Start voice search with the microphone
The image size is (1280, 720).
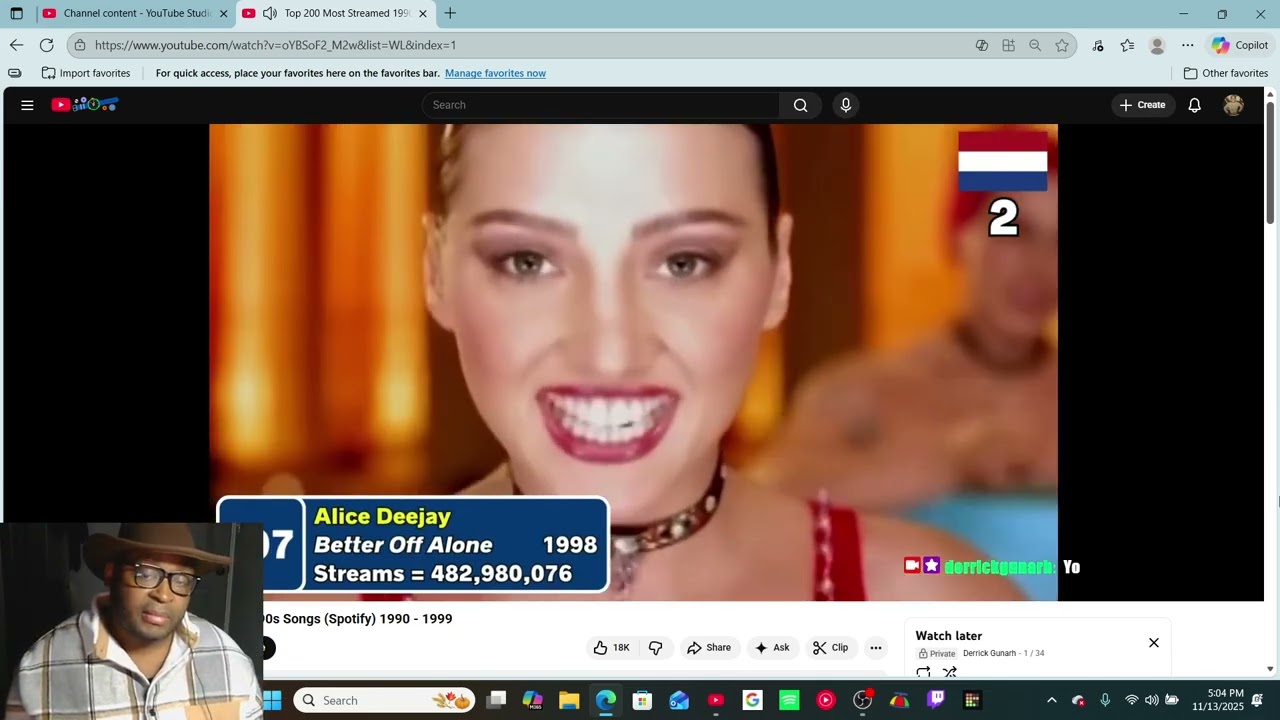846,105
